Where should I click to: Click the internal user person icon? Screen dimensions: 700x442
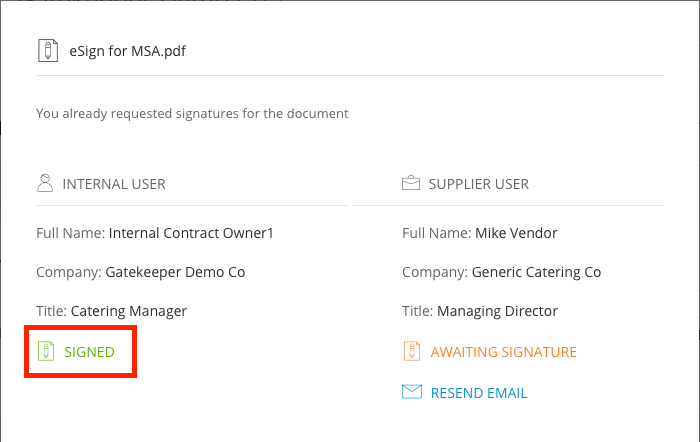[x=45, y=183]
